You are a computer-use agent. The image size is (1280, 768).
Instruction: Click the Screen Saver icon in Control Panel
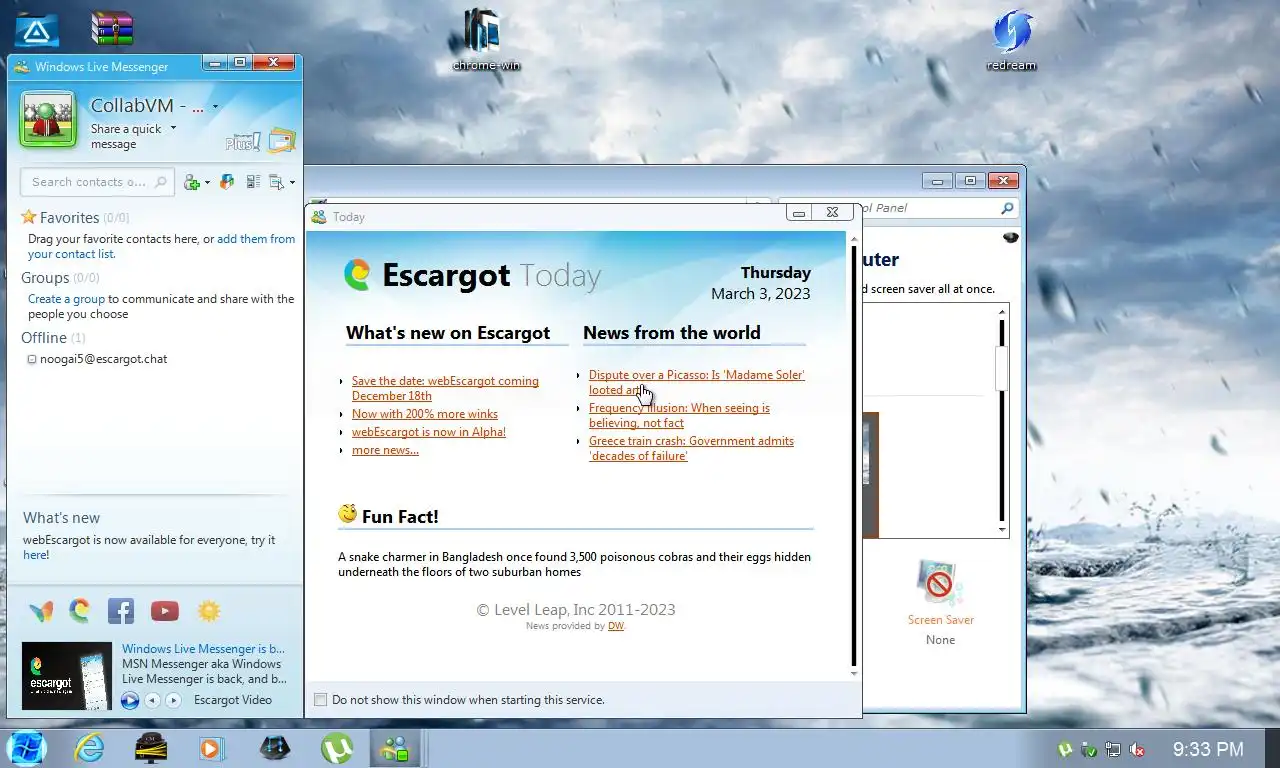pyautogui.click(x=939, y=583)
